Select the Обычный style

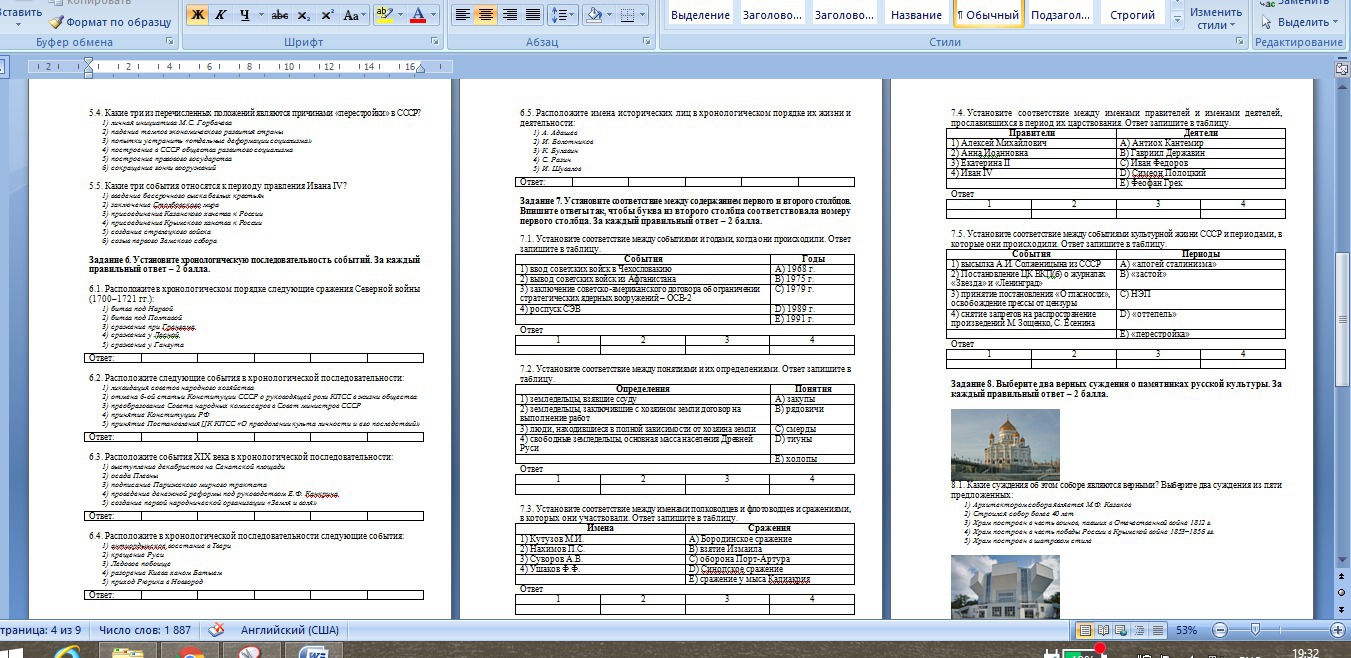coord(988,15)
